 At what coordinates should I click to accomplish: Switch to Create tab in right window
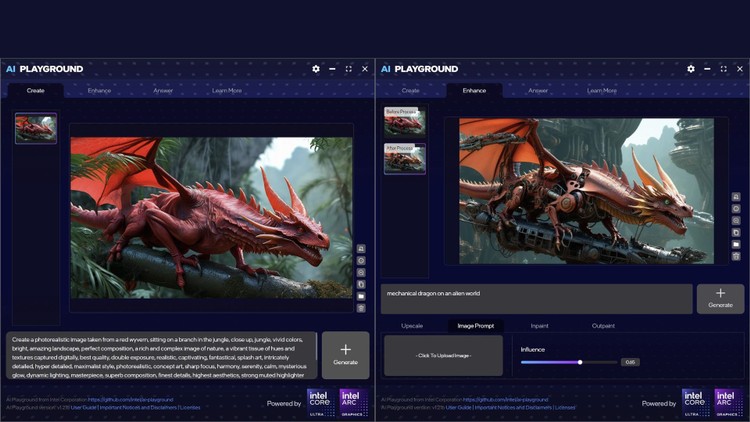[410, 90]
